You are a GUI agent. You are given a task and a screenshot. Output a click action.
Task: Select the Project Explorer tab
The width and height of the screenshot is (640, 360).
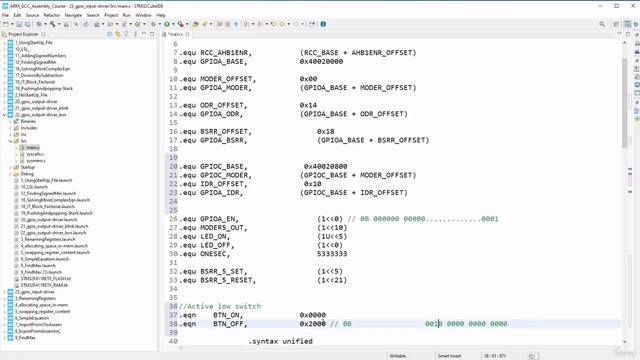point(23,34)
